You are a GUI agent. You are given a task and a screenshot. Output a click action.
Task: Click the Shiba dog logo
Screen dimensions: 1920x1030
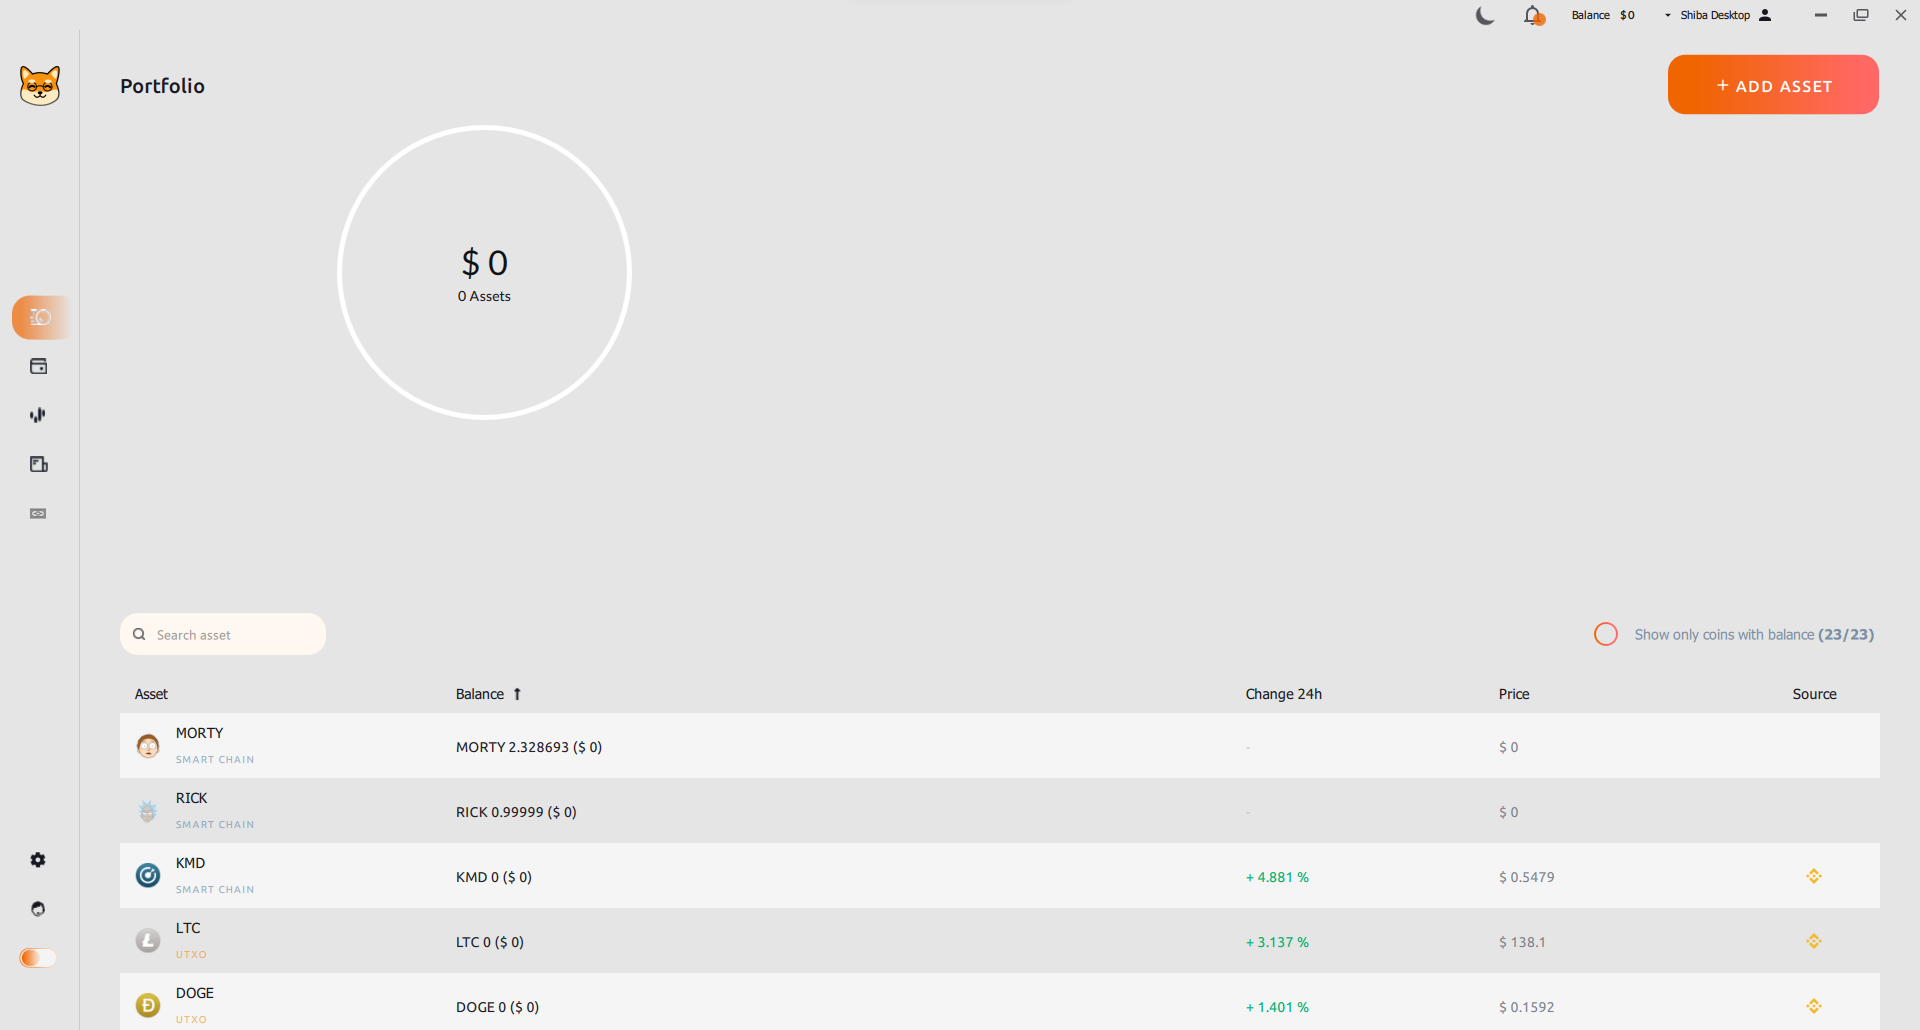pyautogui.click(x=40, y=86)
